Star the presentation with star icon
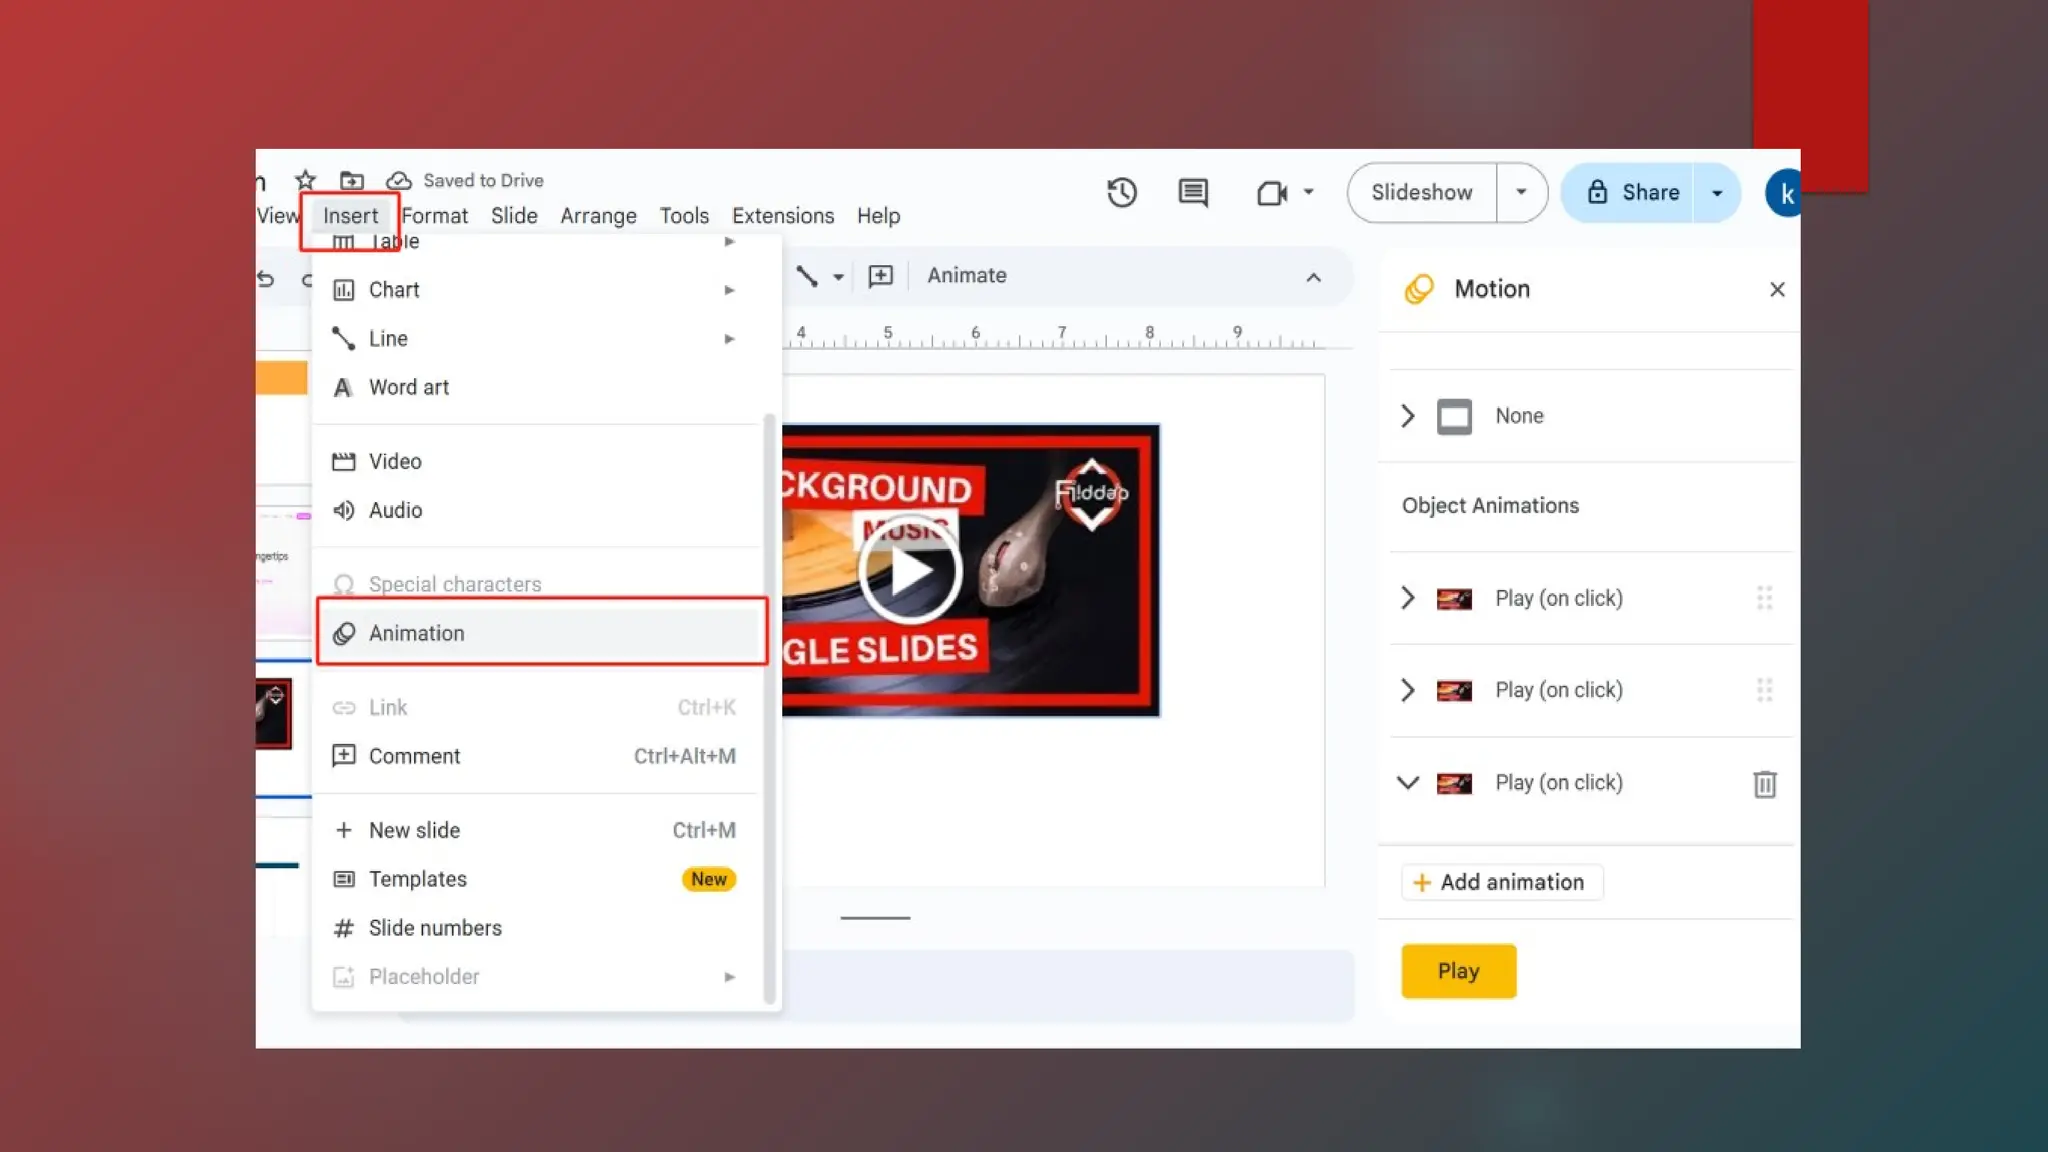Screen dimensions: 2048x1152 click(x=305, y=180)
